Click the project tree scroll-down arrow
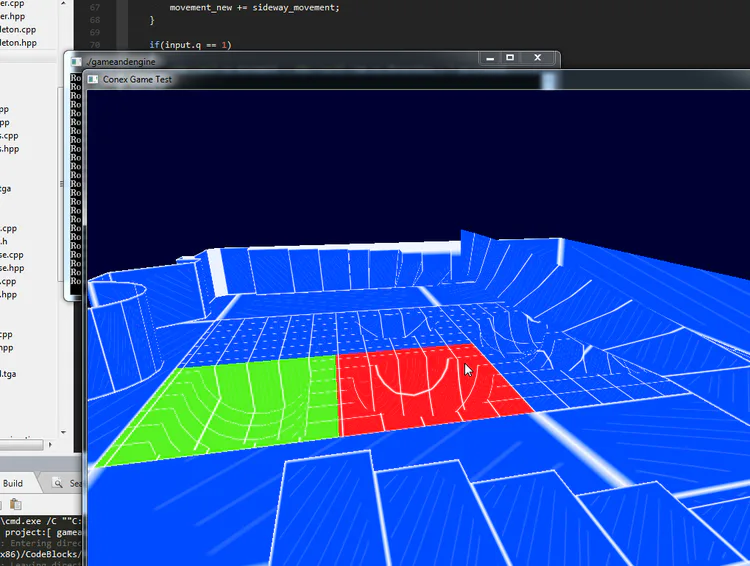 tap(63, 433)
